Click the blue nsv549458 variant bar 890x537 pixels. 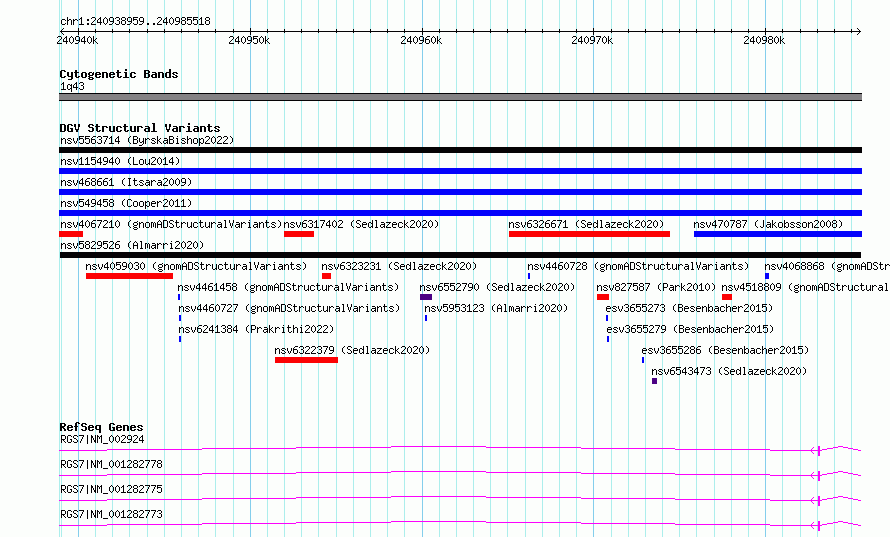click(460, 213)
